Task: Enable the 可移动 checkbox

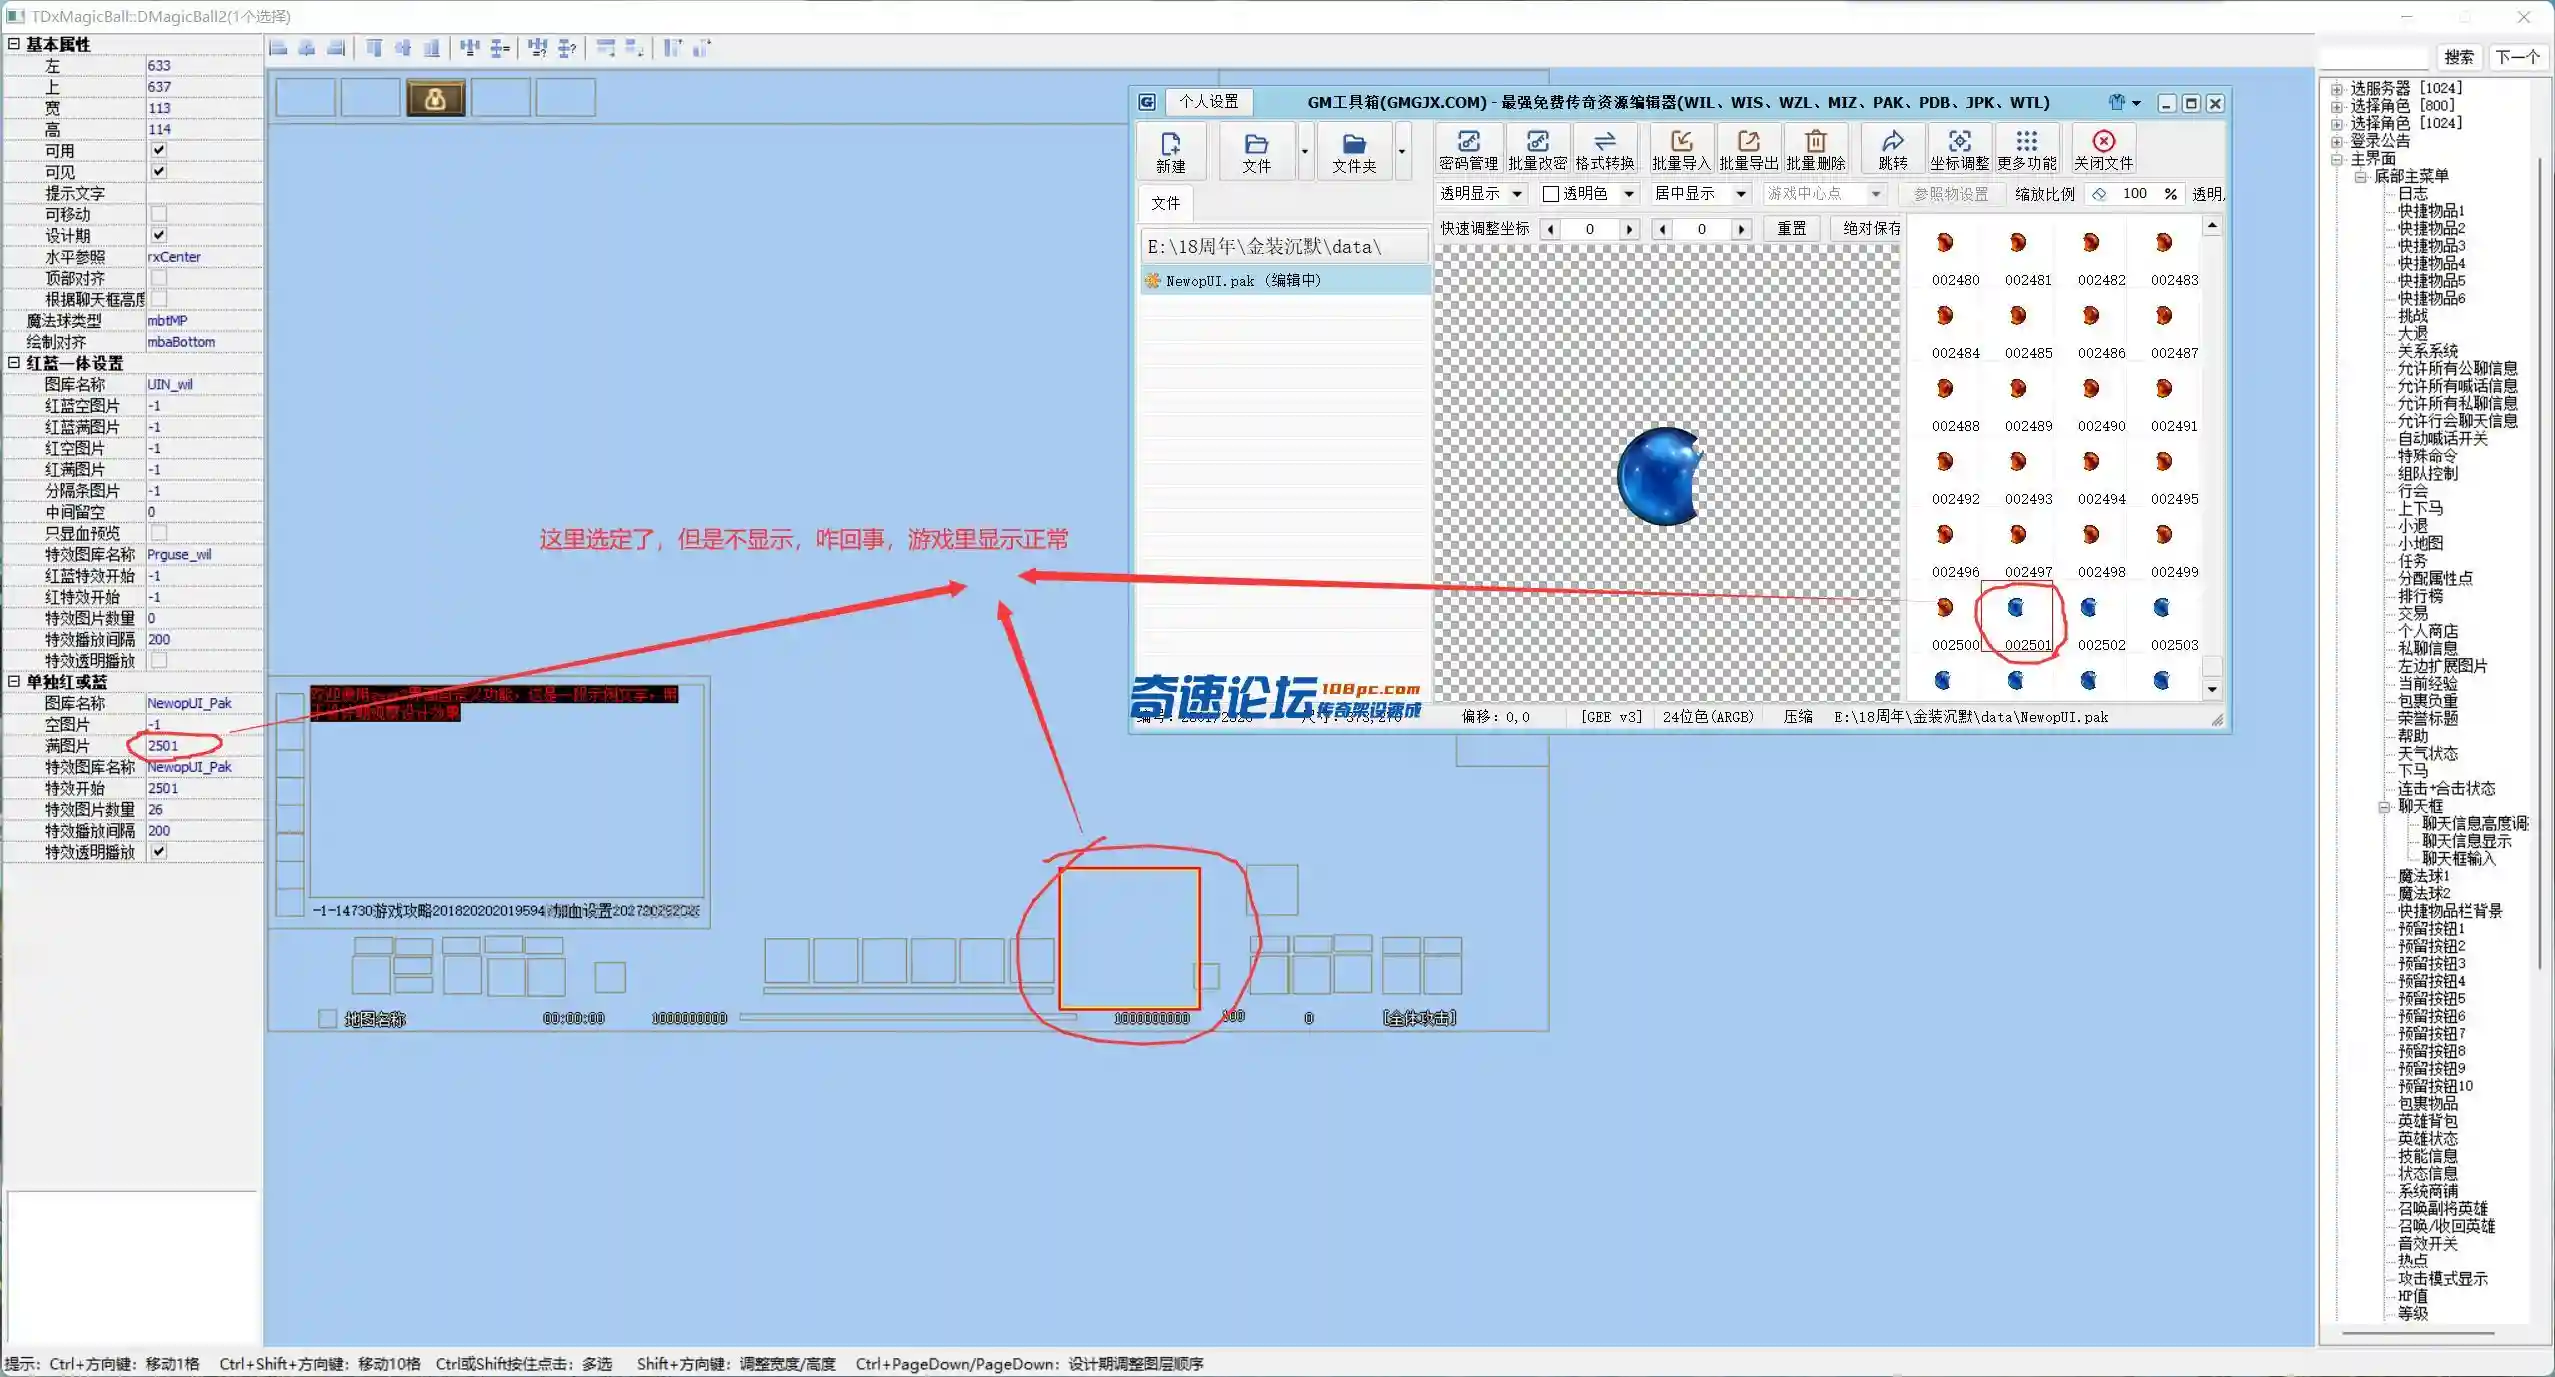Action: 158,214
